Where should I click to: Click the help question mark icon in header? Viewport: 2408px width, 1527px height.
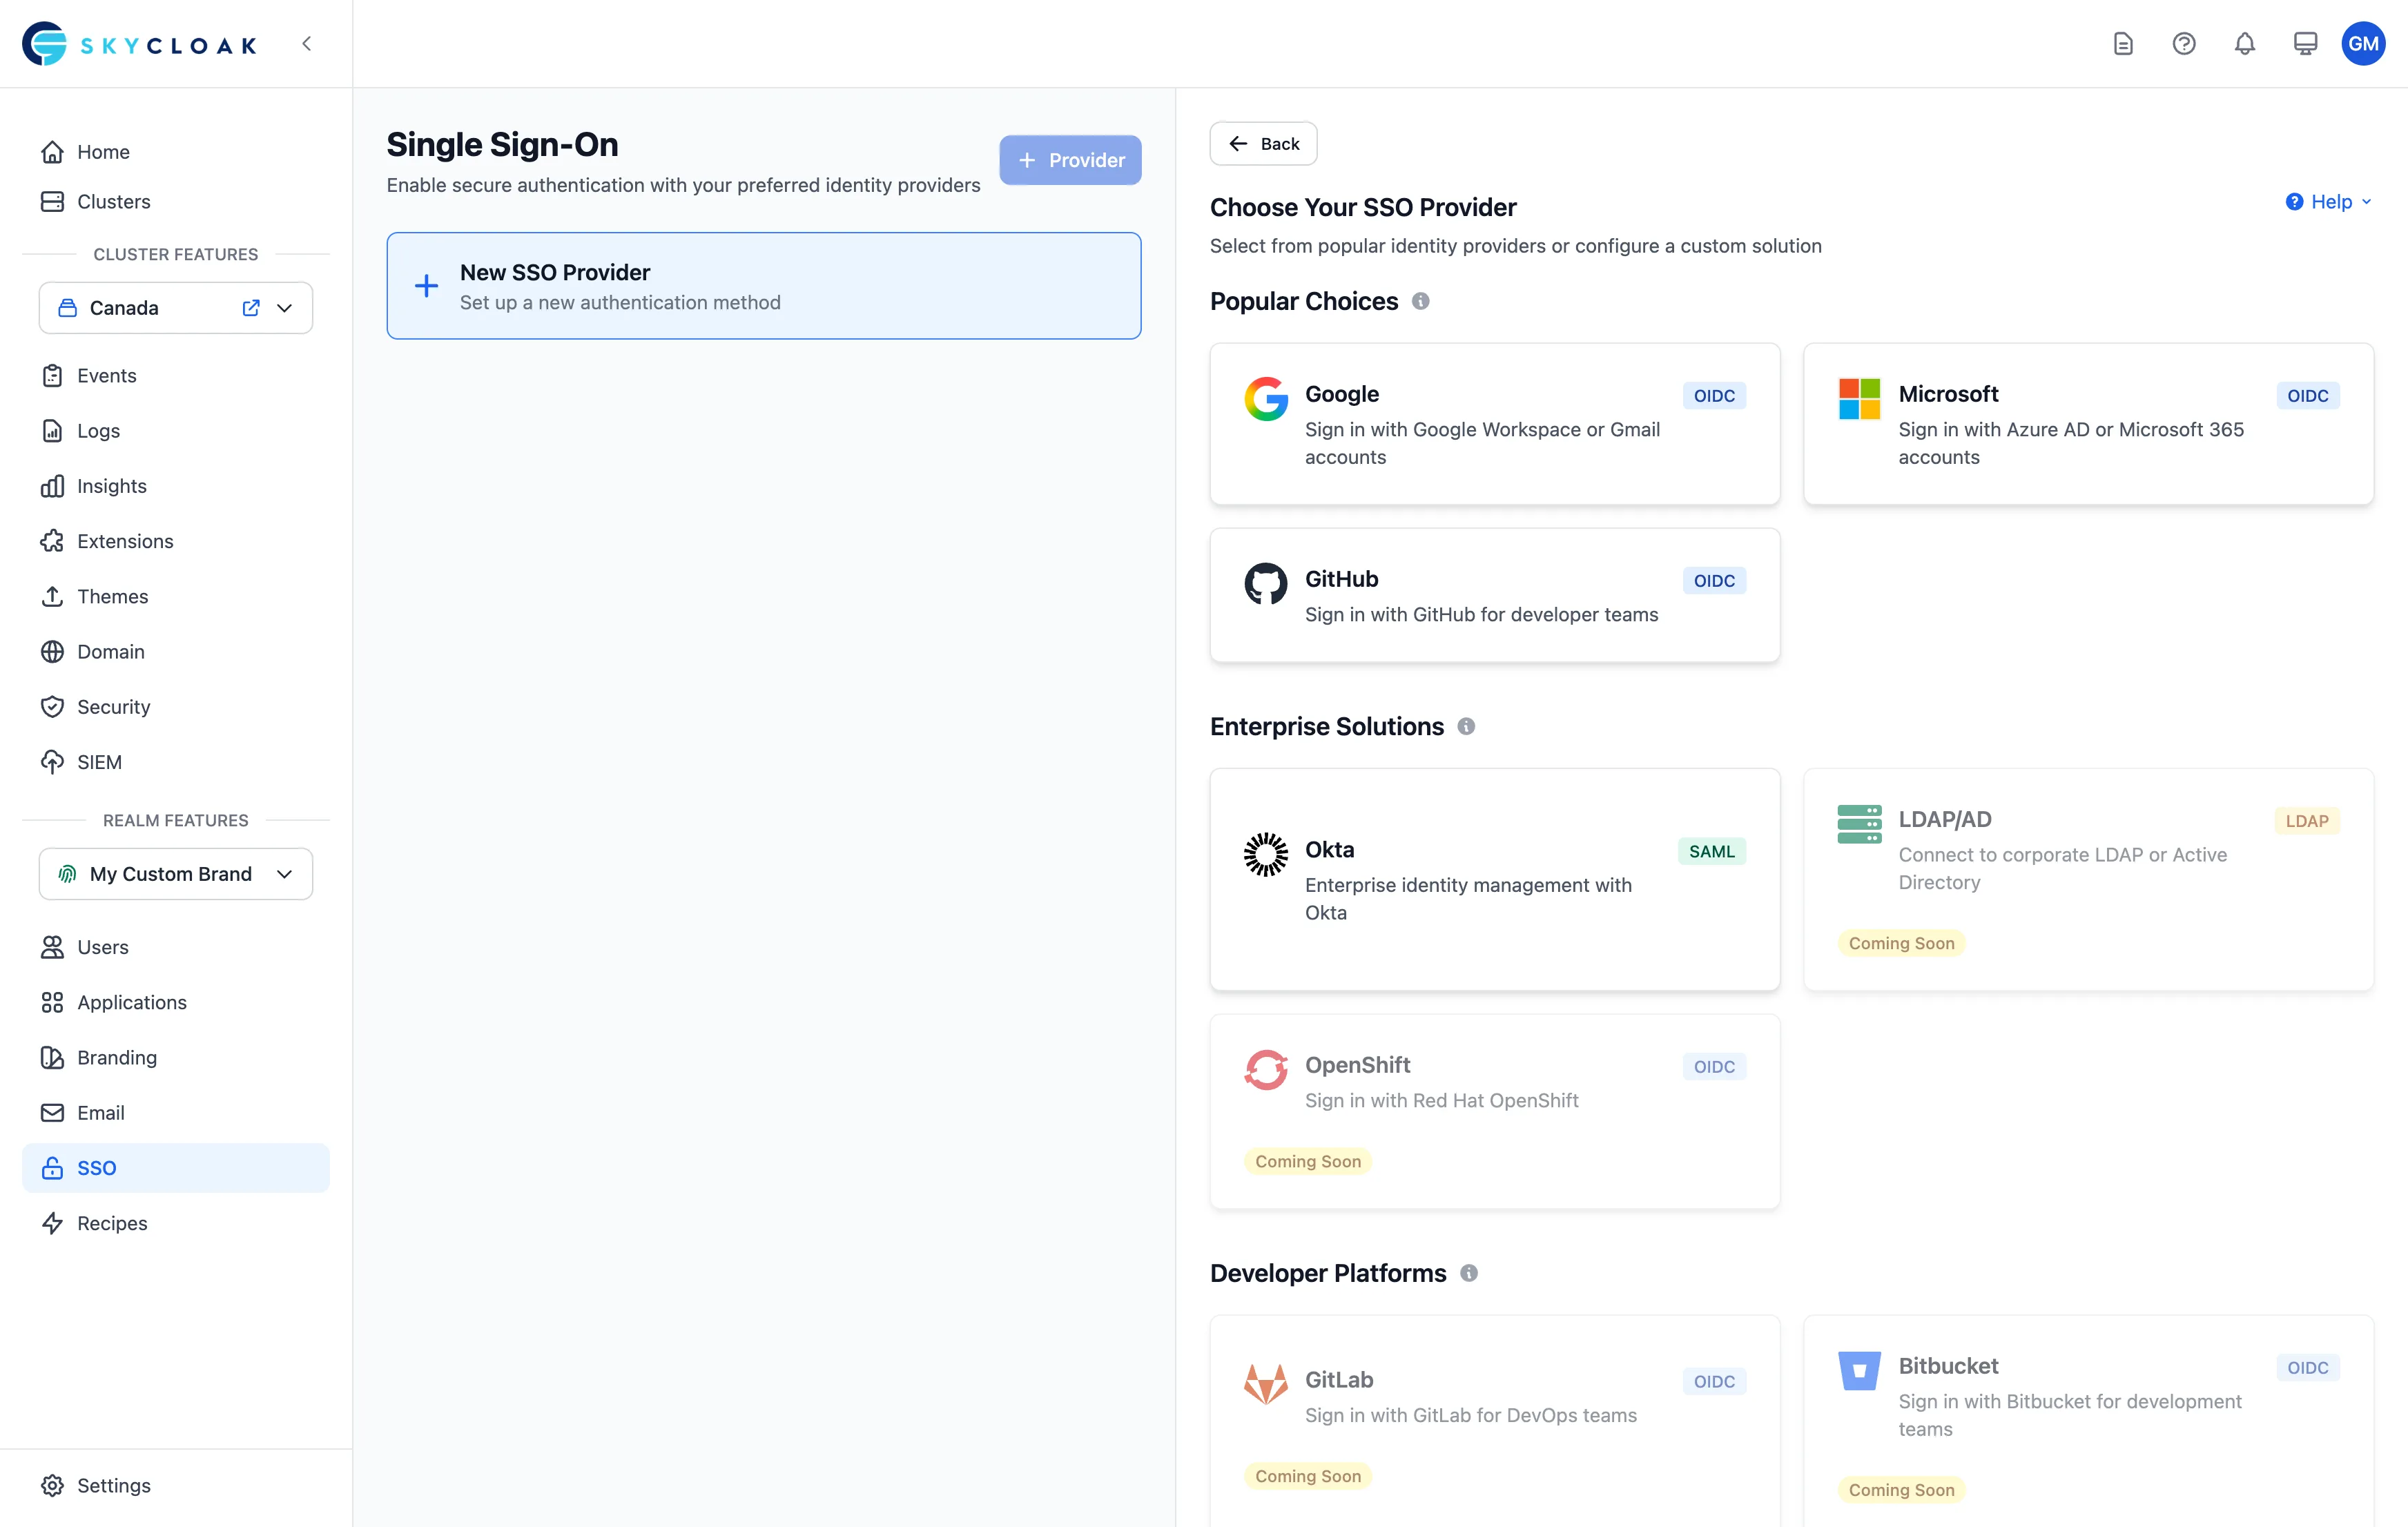(2184, 44)
